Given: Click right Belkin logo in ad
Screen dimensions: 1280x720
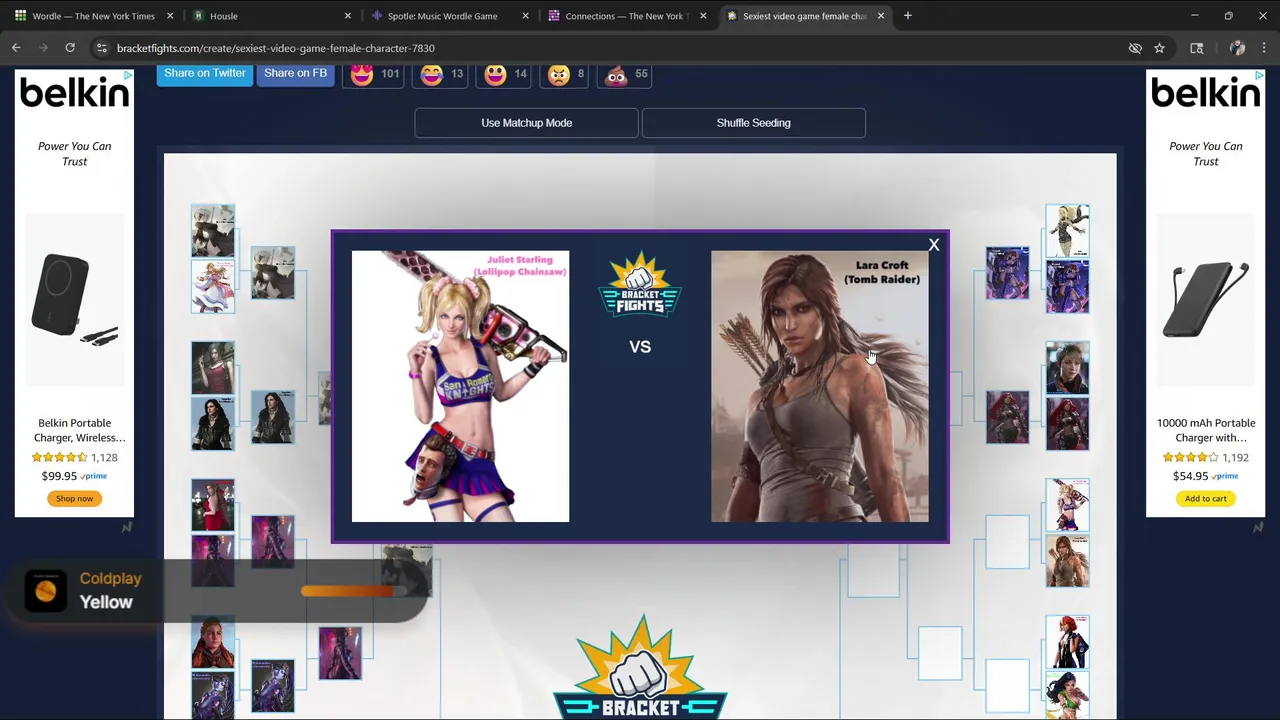Looking at the screenshot, I should (1205, 93).
